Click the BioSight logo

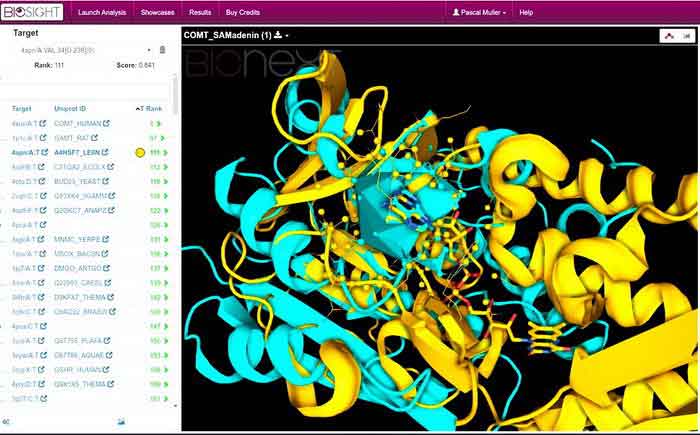point(33,13)
